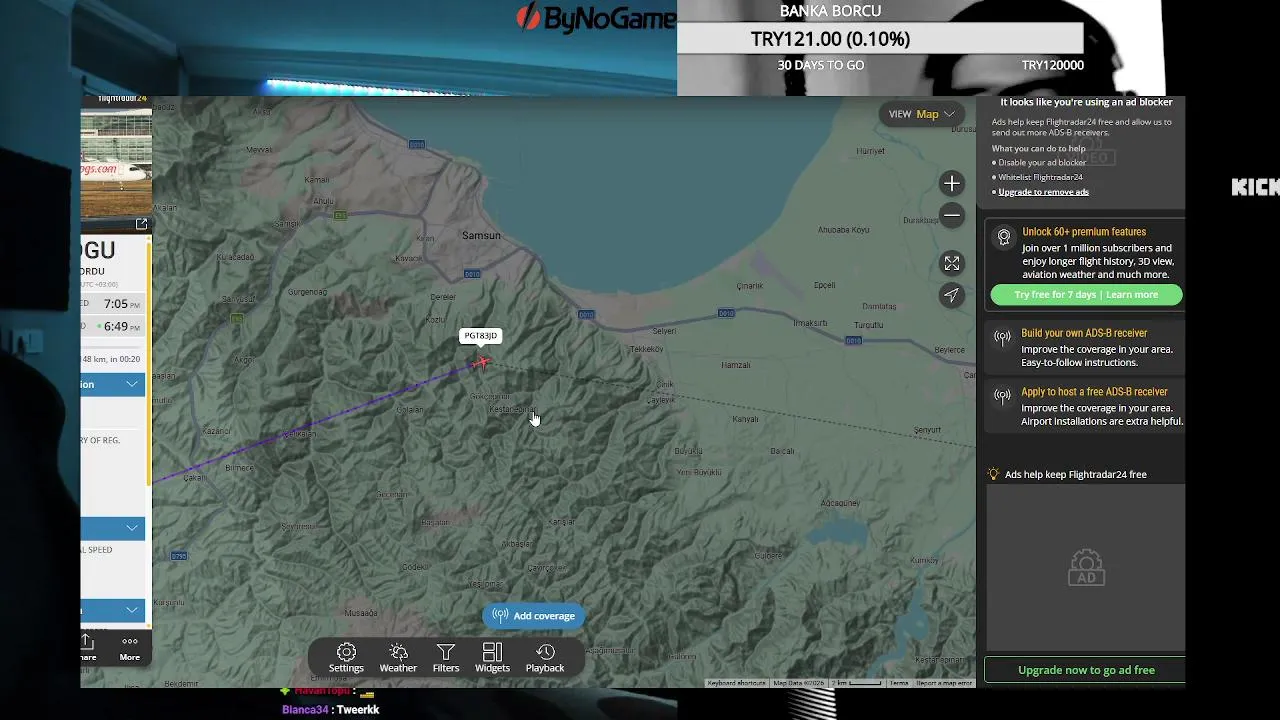
Task: Open More options in flight panel
Action: (130, 648)
